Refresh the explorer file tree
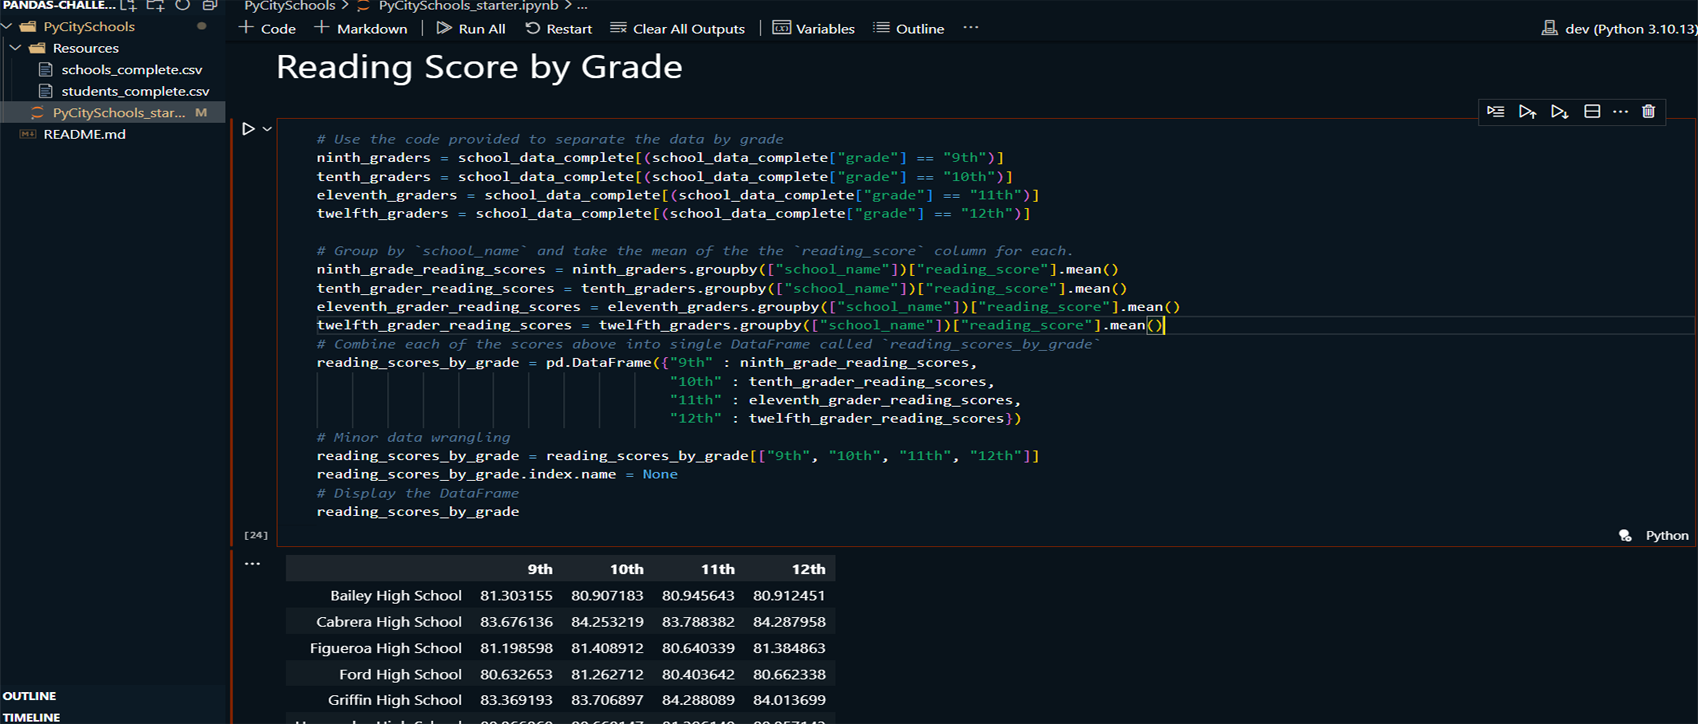 click(x=182, y=6)
